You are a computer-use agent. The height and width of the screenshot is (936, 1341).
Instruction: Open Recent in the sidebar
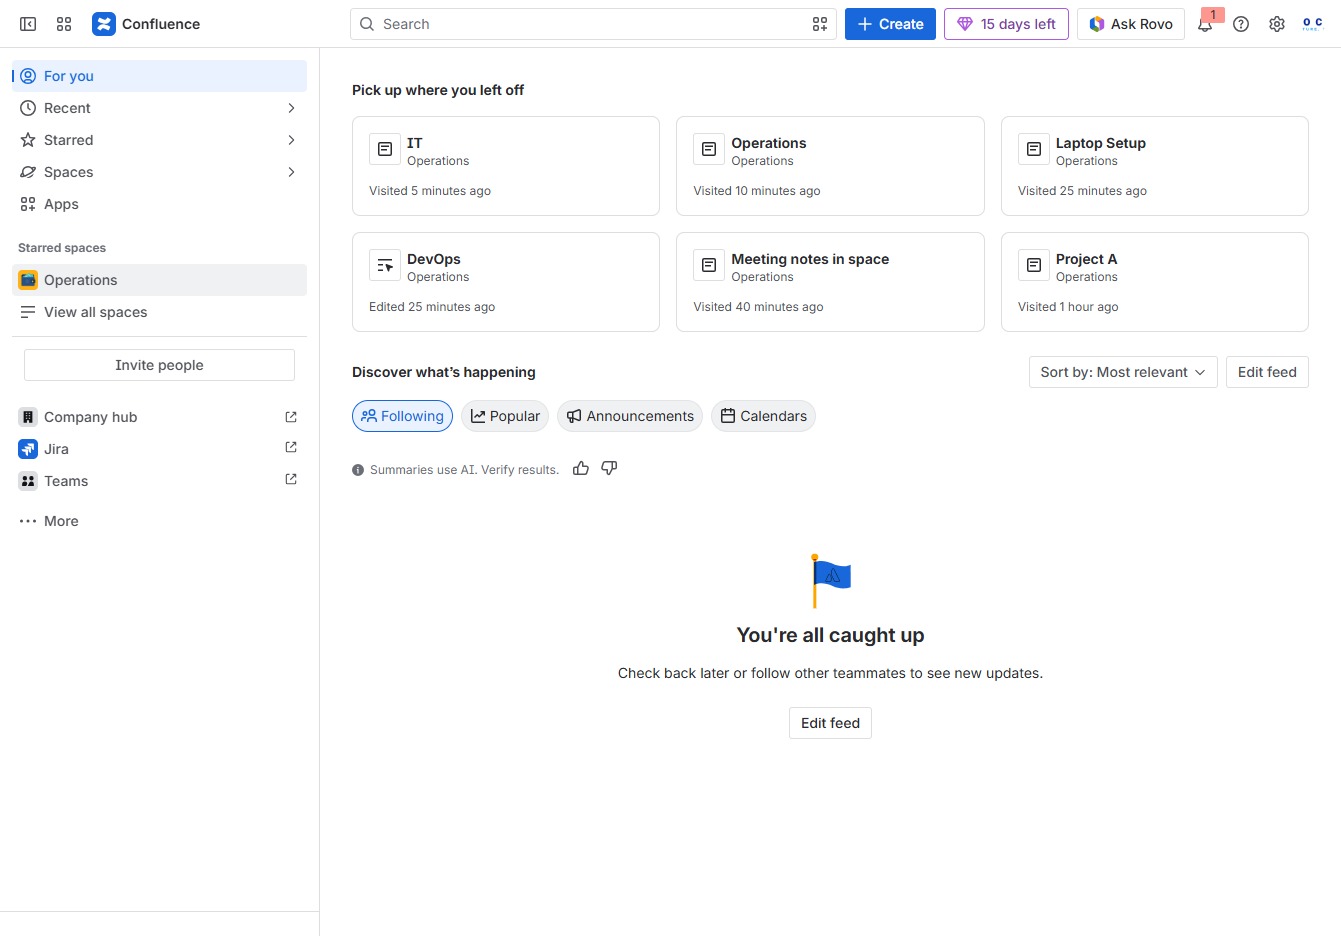(x=160, y=108)
